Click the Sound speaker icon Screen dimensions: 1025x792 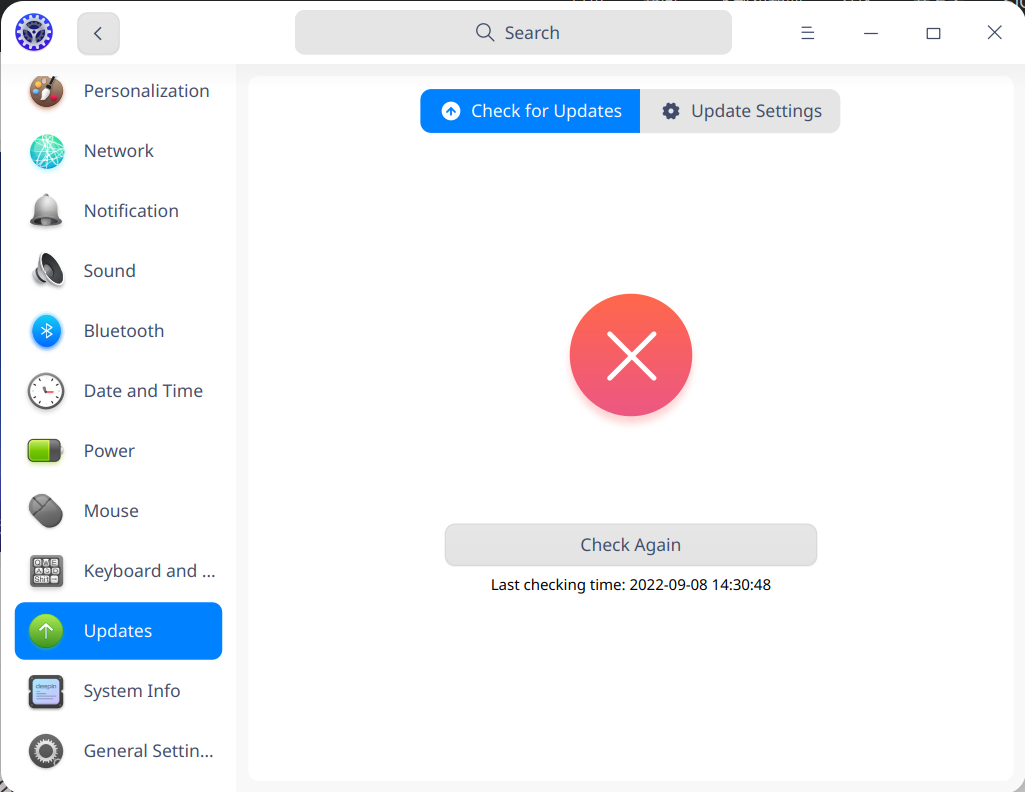click(45, 270)
